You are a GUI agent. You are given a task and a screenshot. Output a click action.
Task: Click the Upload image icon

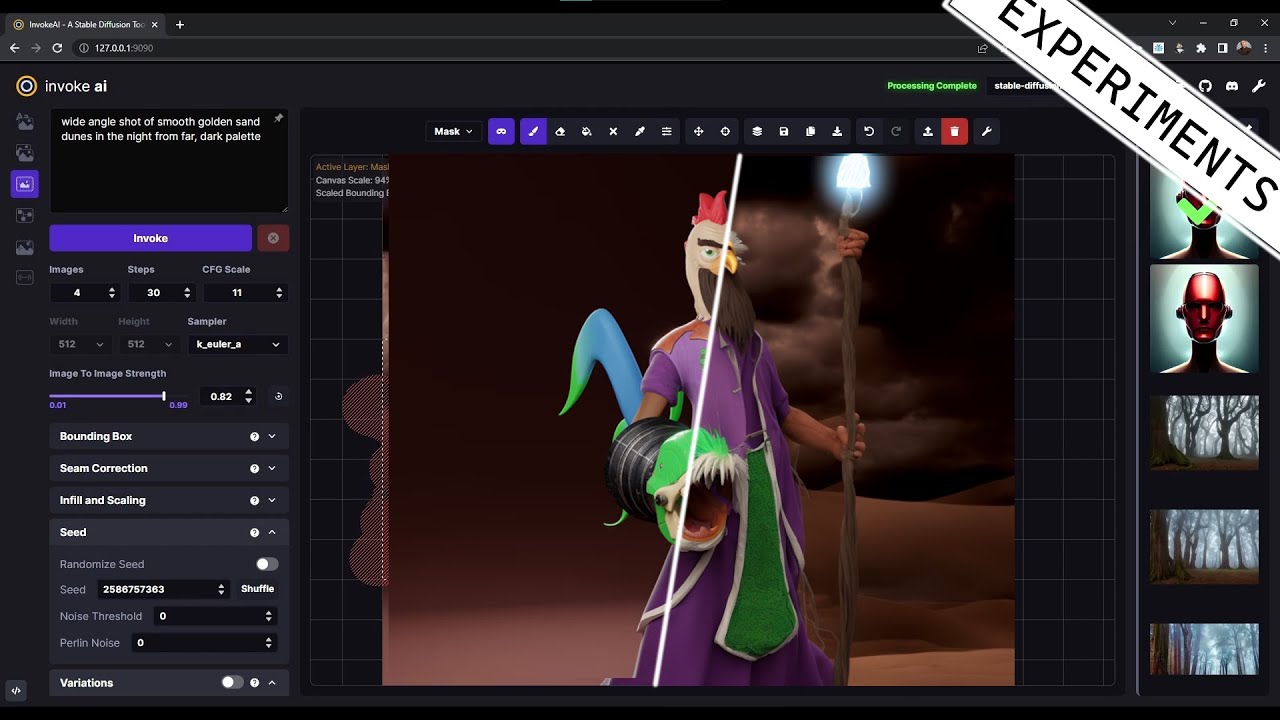click(928, 131)
